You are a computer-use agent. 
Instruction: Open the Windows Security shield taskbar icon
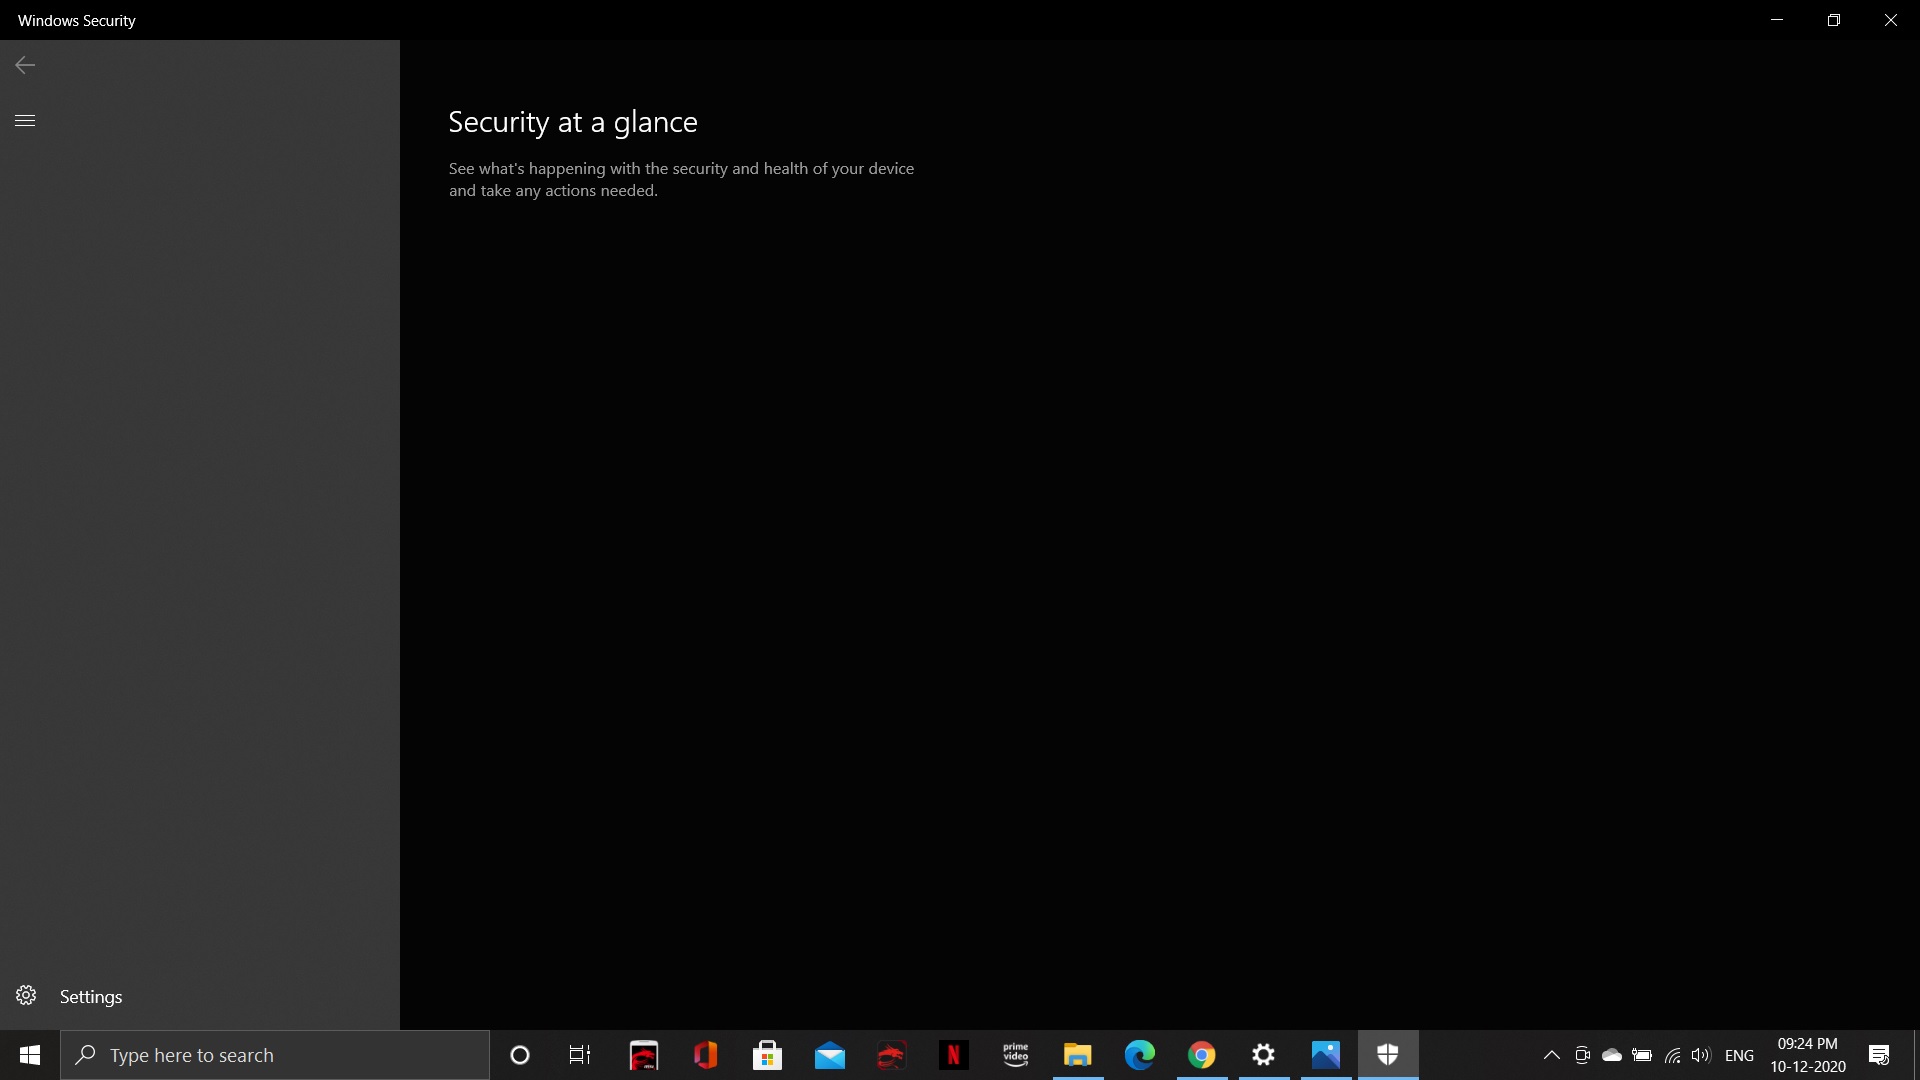coord(1389,1055)
